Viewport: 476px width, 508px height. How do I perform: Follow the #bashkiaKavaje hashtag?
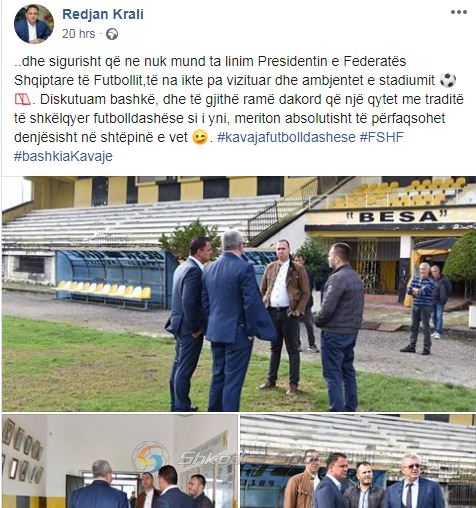point(63,156)
